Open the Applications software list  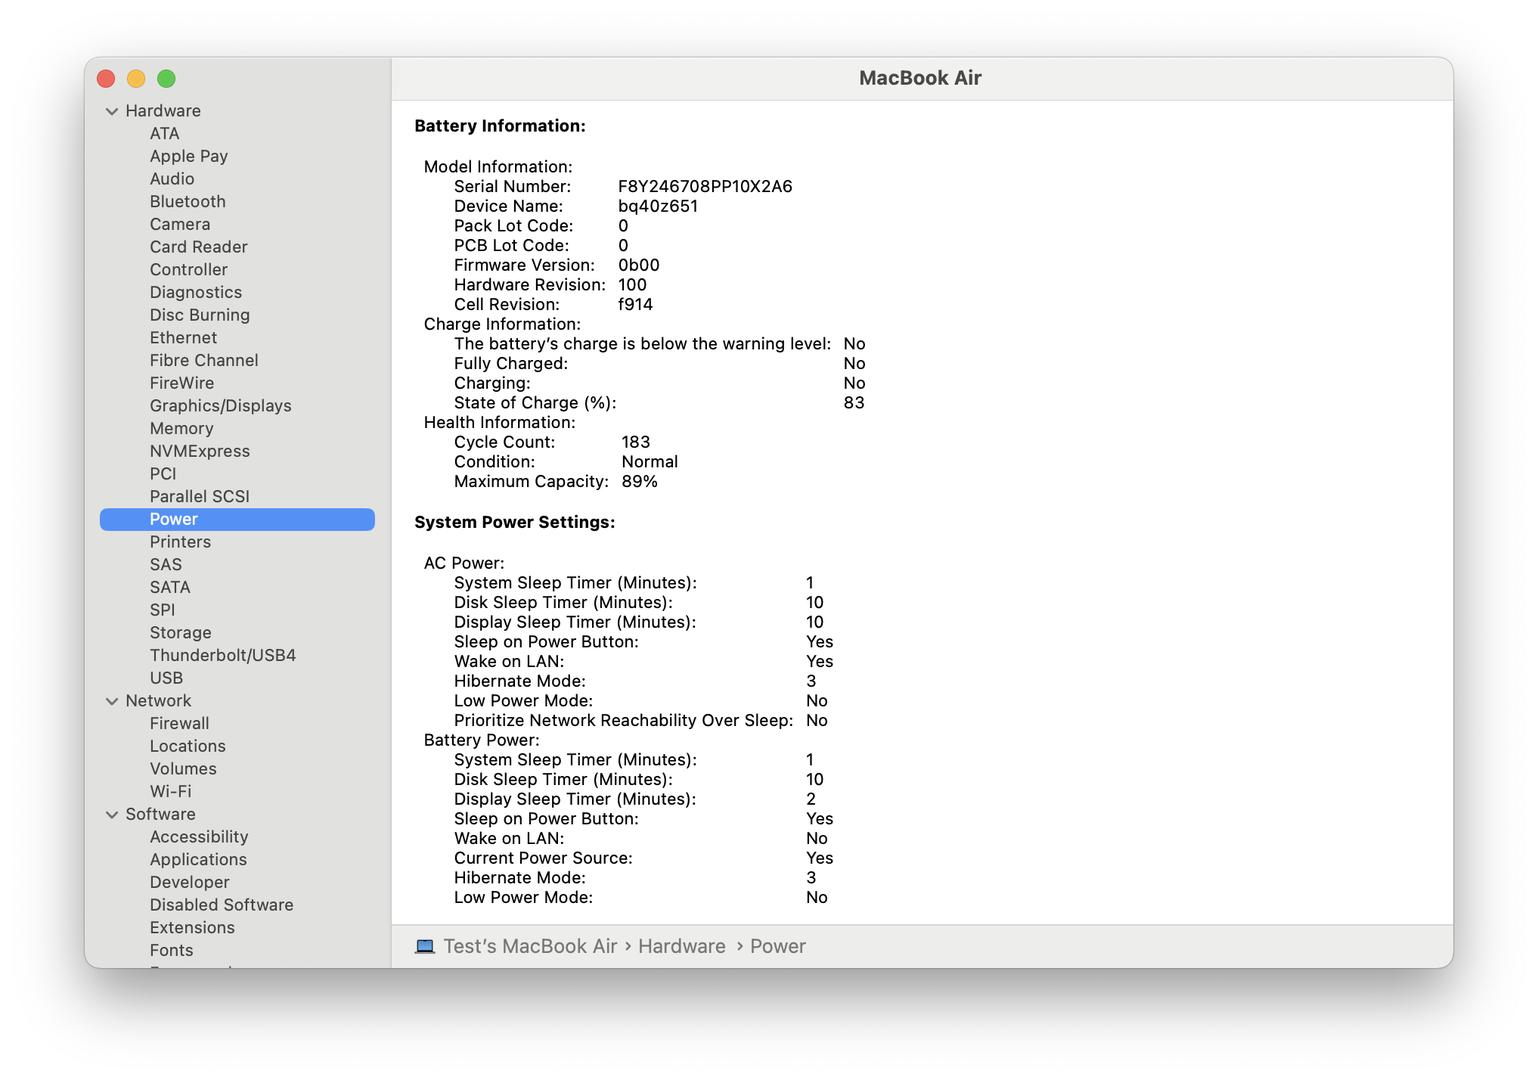click(x=198, y=860)
